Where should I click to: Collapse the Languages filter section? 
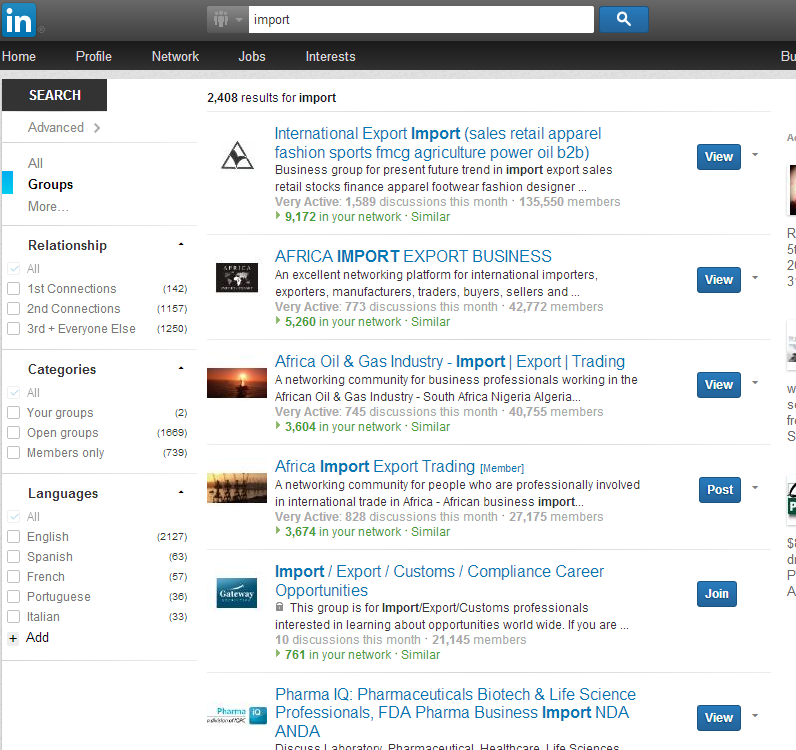point(181,493)
